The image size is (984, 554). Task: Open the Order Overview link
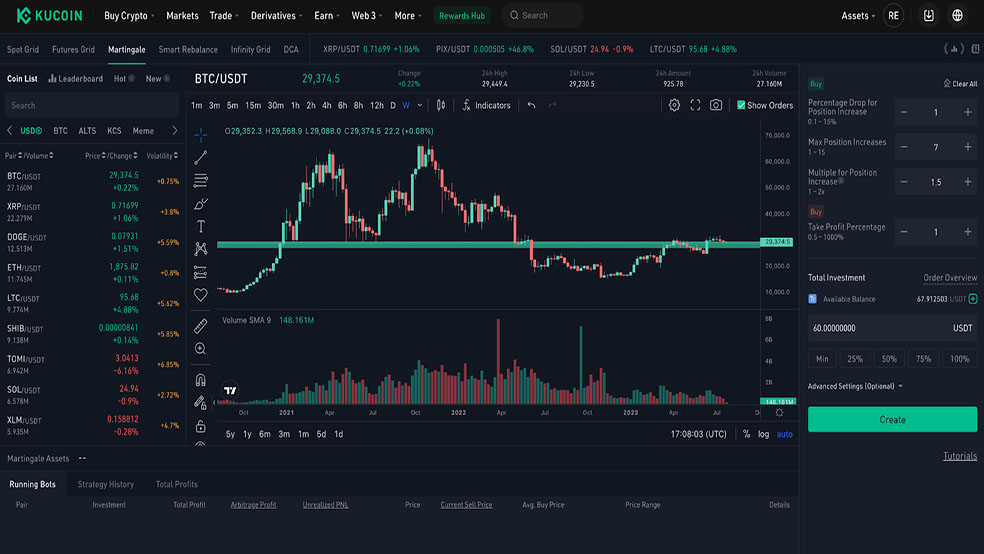click(950, 277)
